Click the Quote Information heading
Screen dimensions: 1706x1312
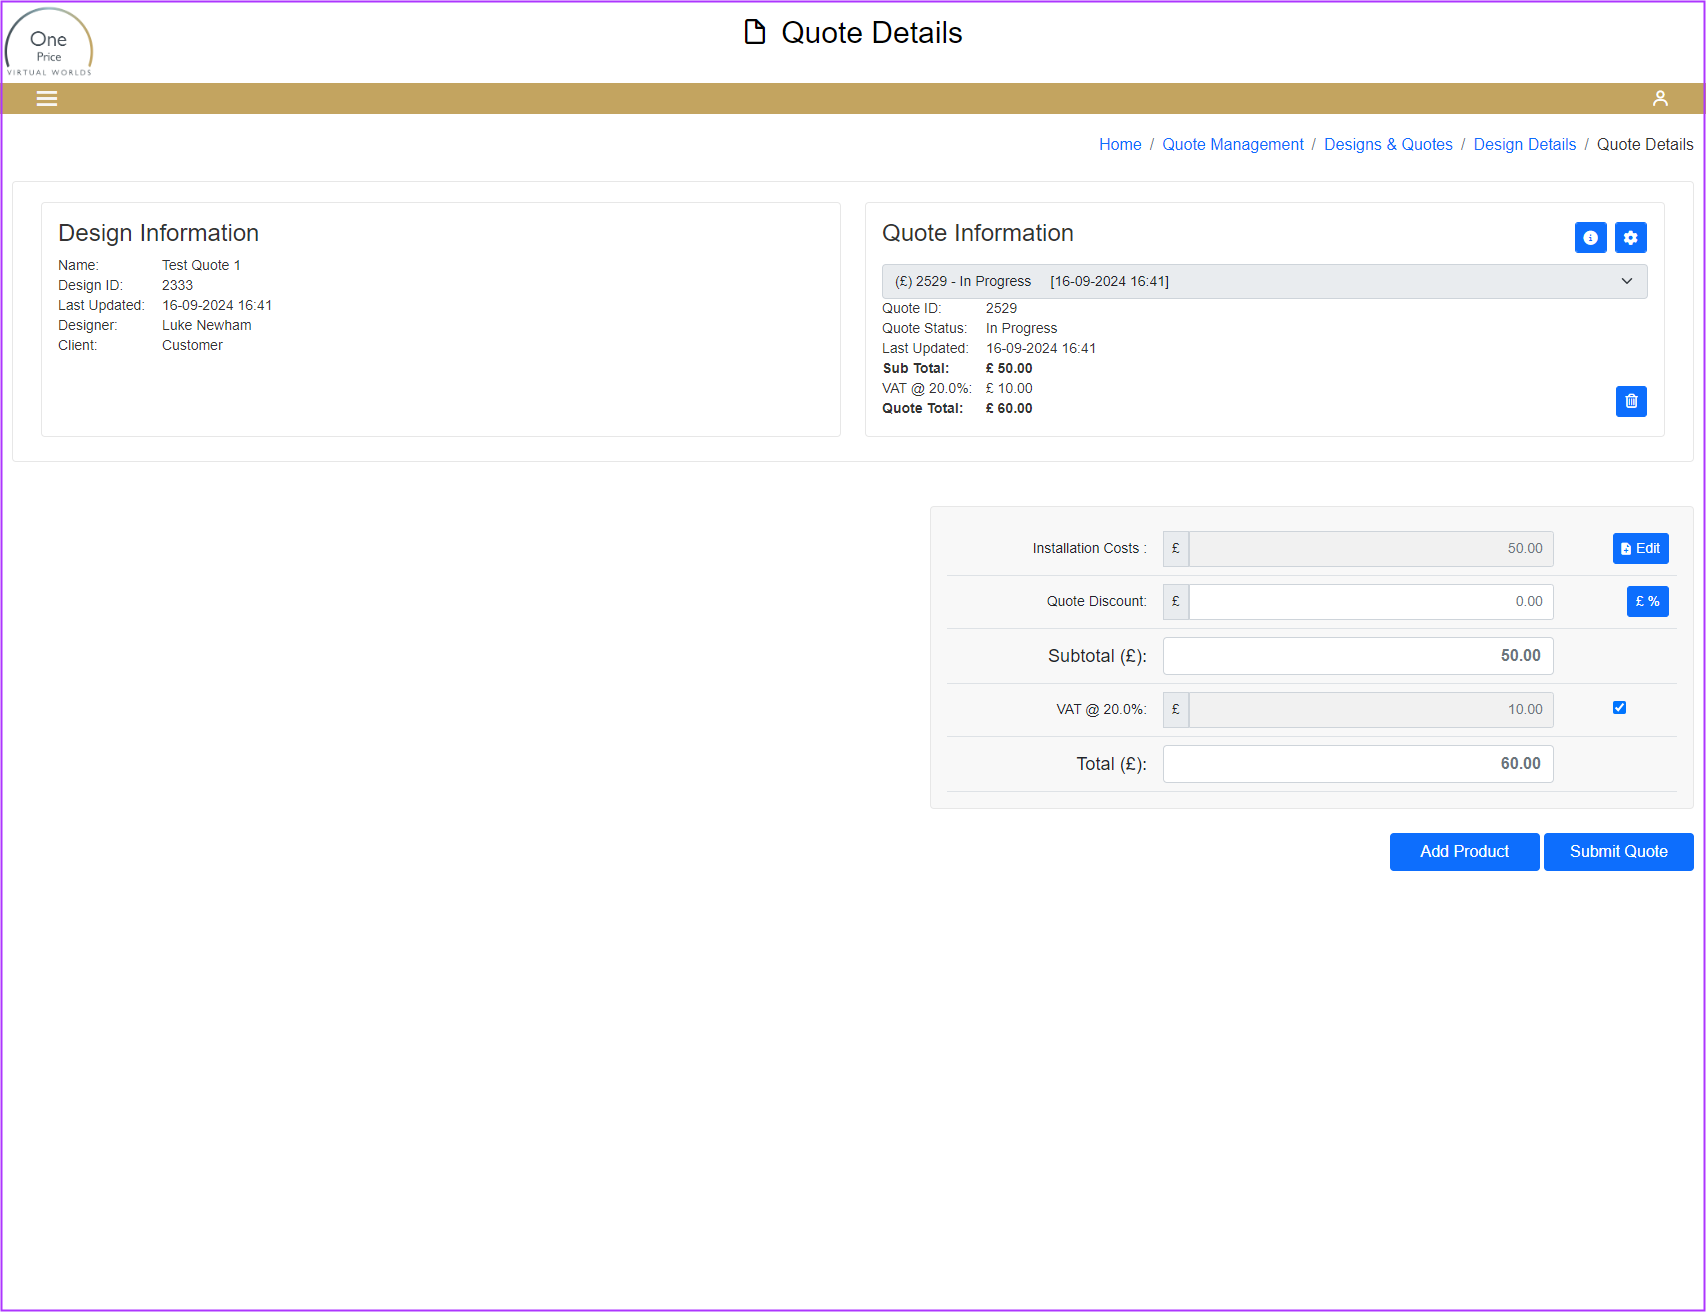[977, 233]
